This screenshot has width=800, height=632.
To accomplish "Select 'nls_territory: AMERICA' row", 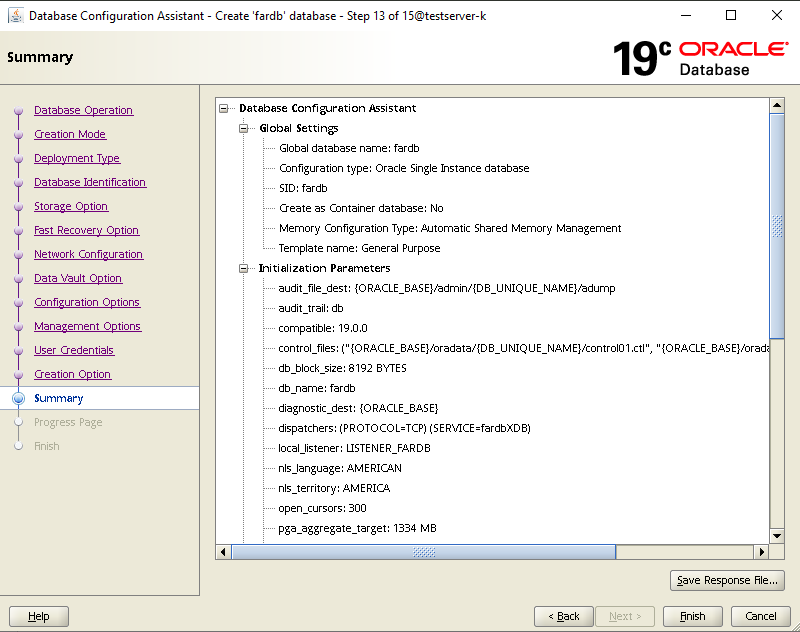I will tap(334, 488).
